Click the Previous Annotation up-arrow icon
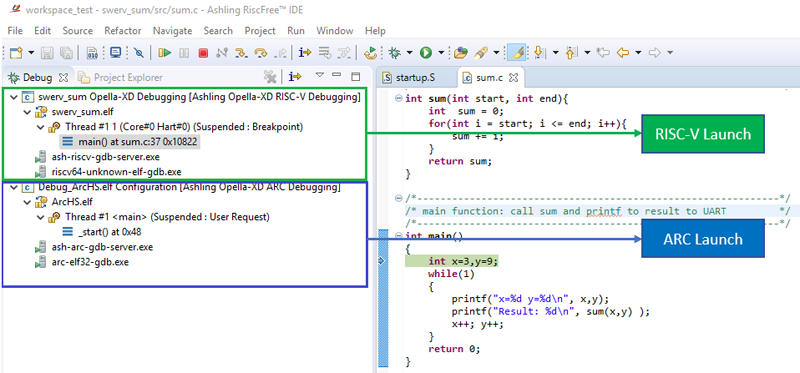Image resolution: width=800 pixels, height=373 pixels. coord(571,53)
